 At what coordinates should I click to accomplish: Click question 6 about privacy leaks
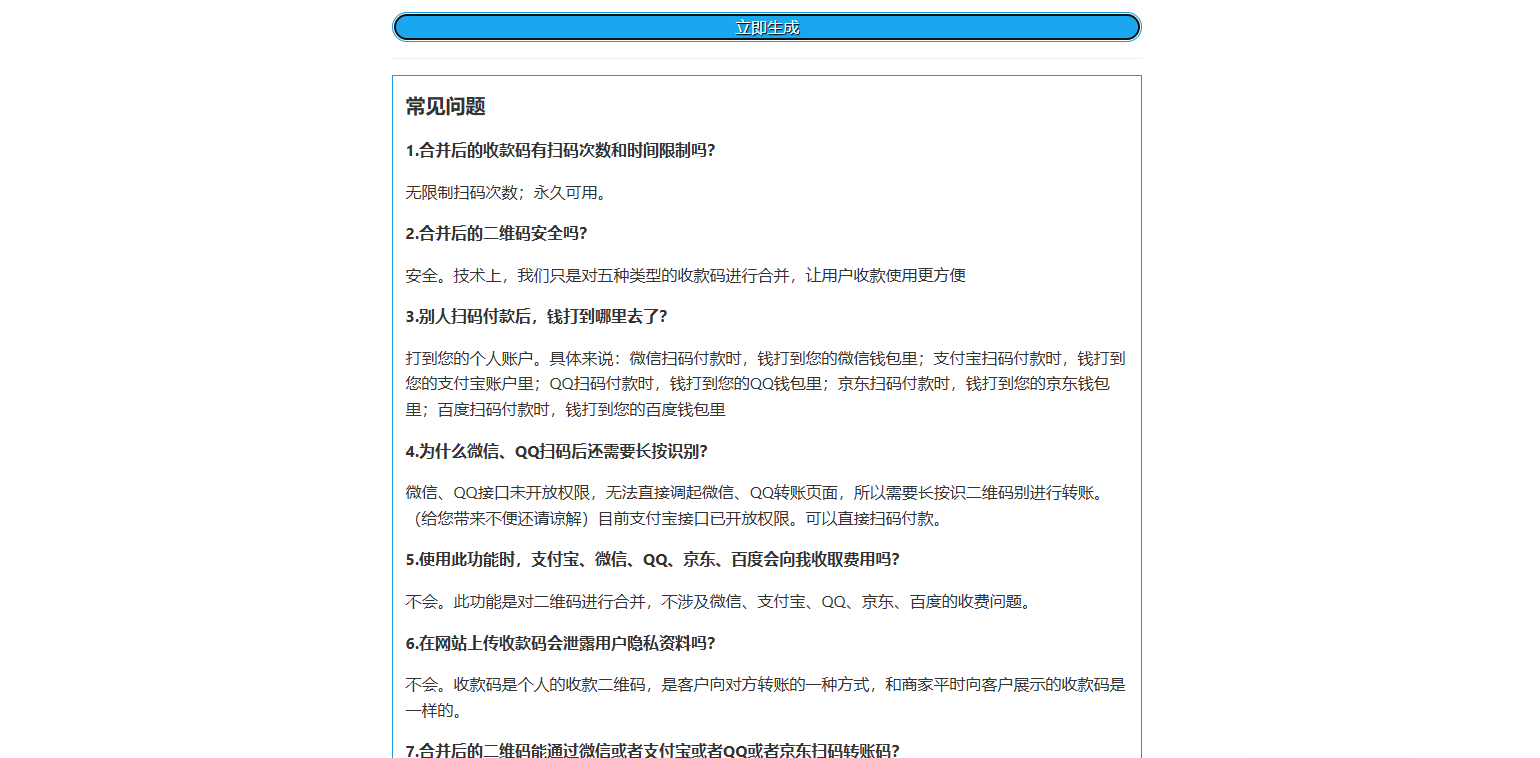(560, 643)
